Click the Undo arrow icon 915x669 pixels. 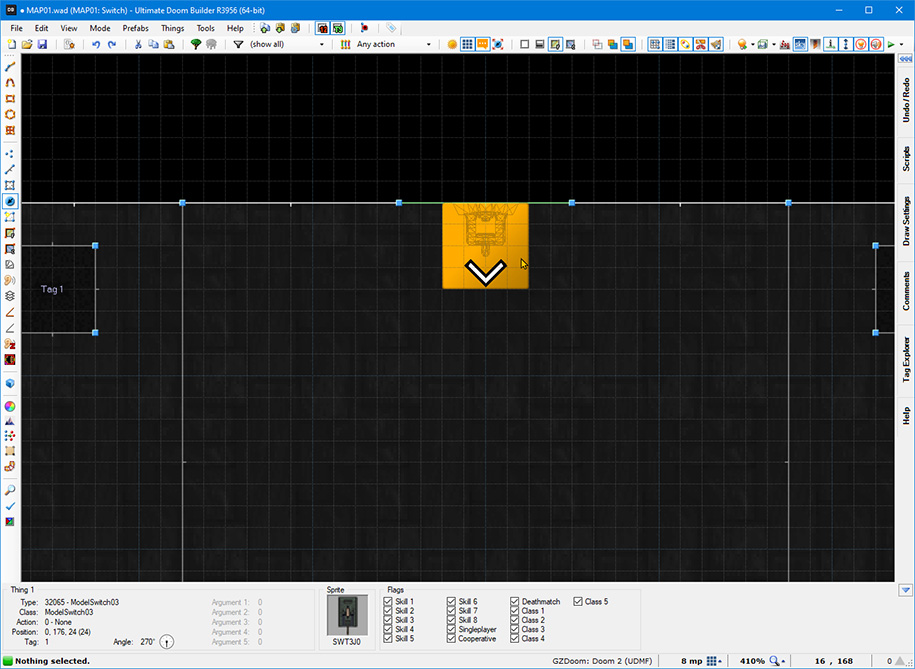[x=96, y=44]
